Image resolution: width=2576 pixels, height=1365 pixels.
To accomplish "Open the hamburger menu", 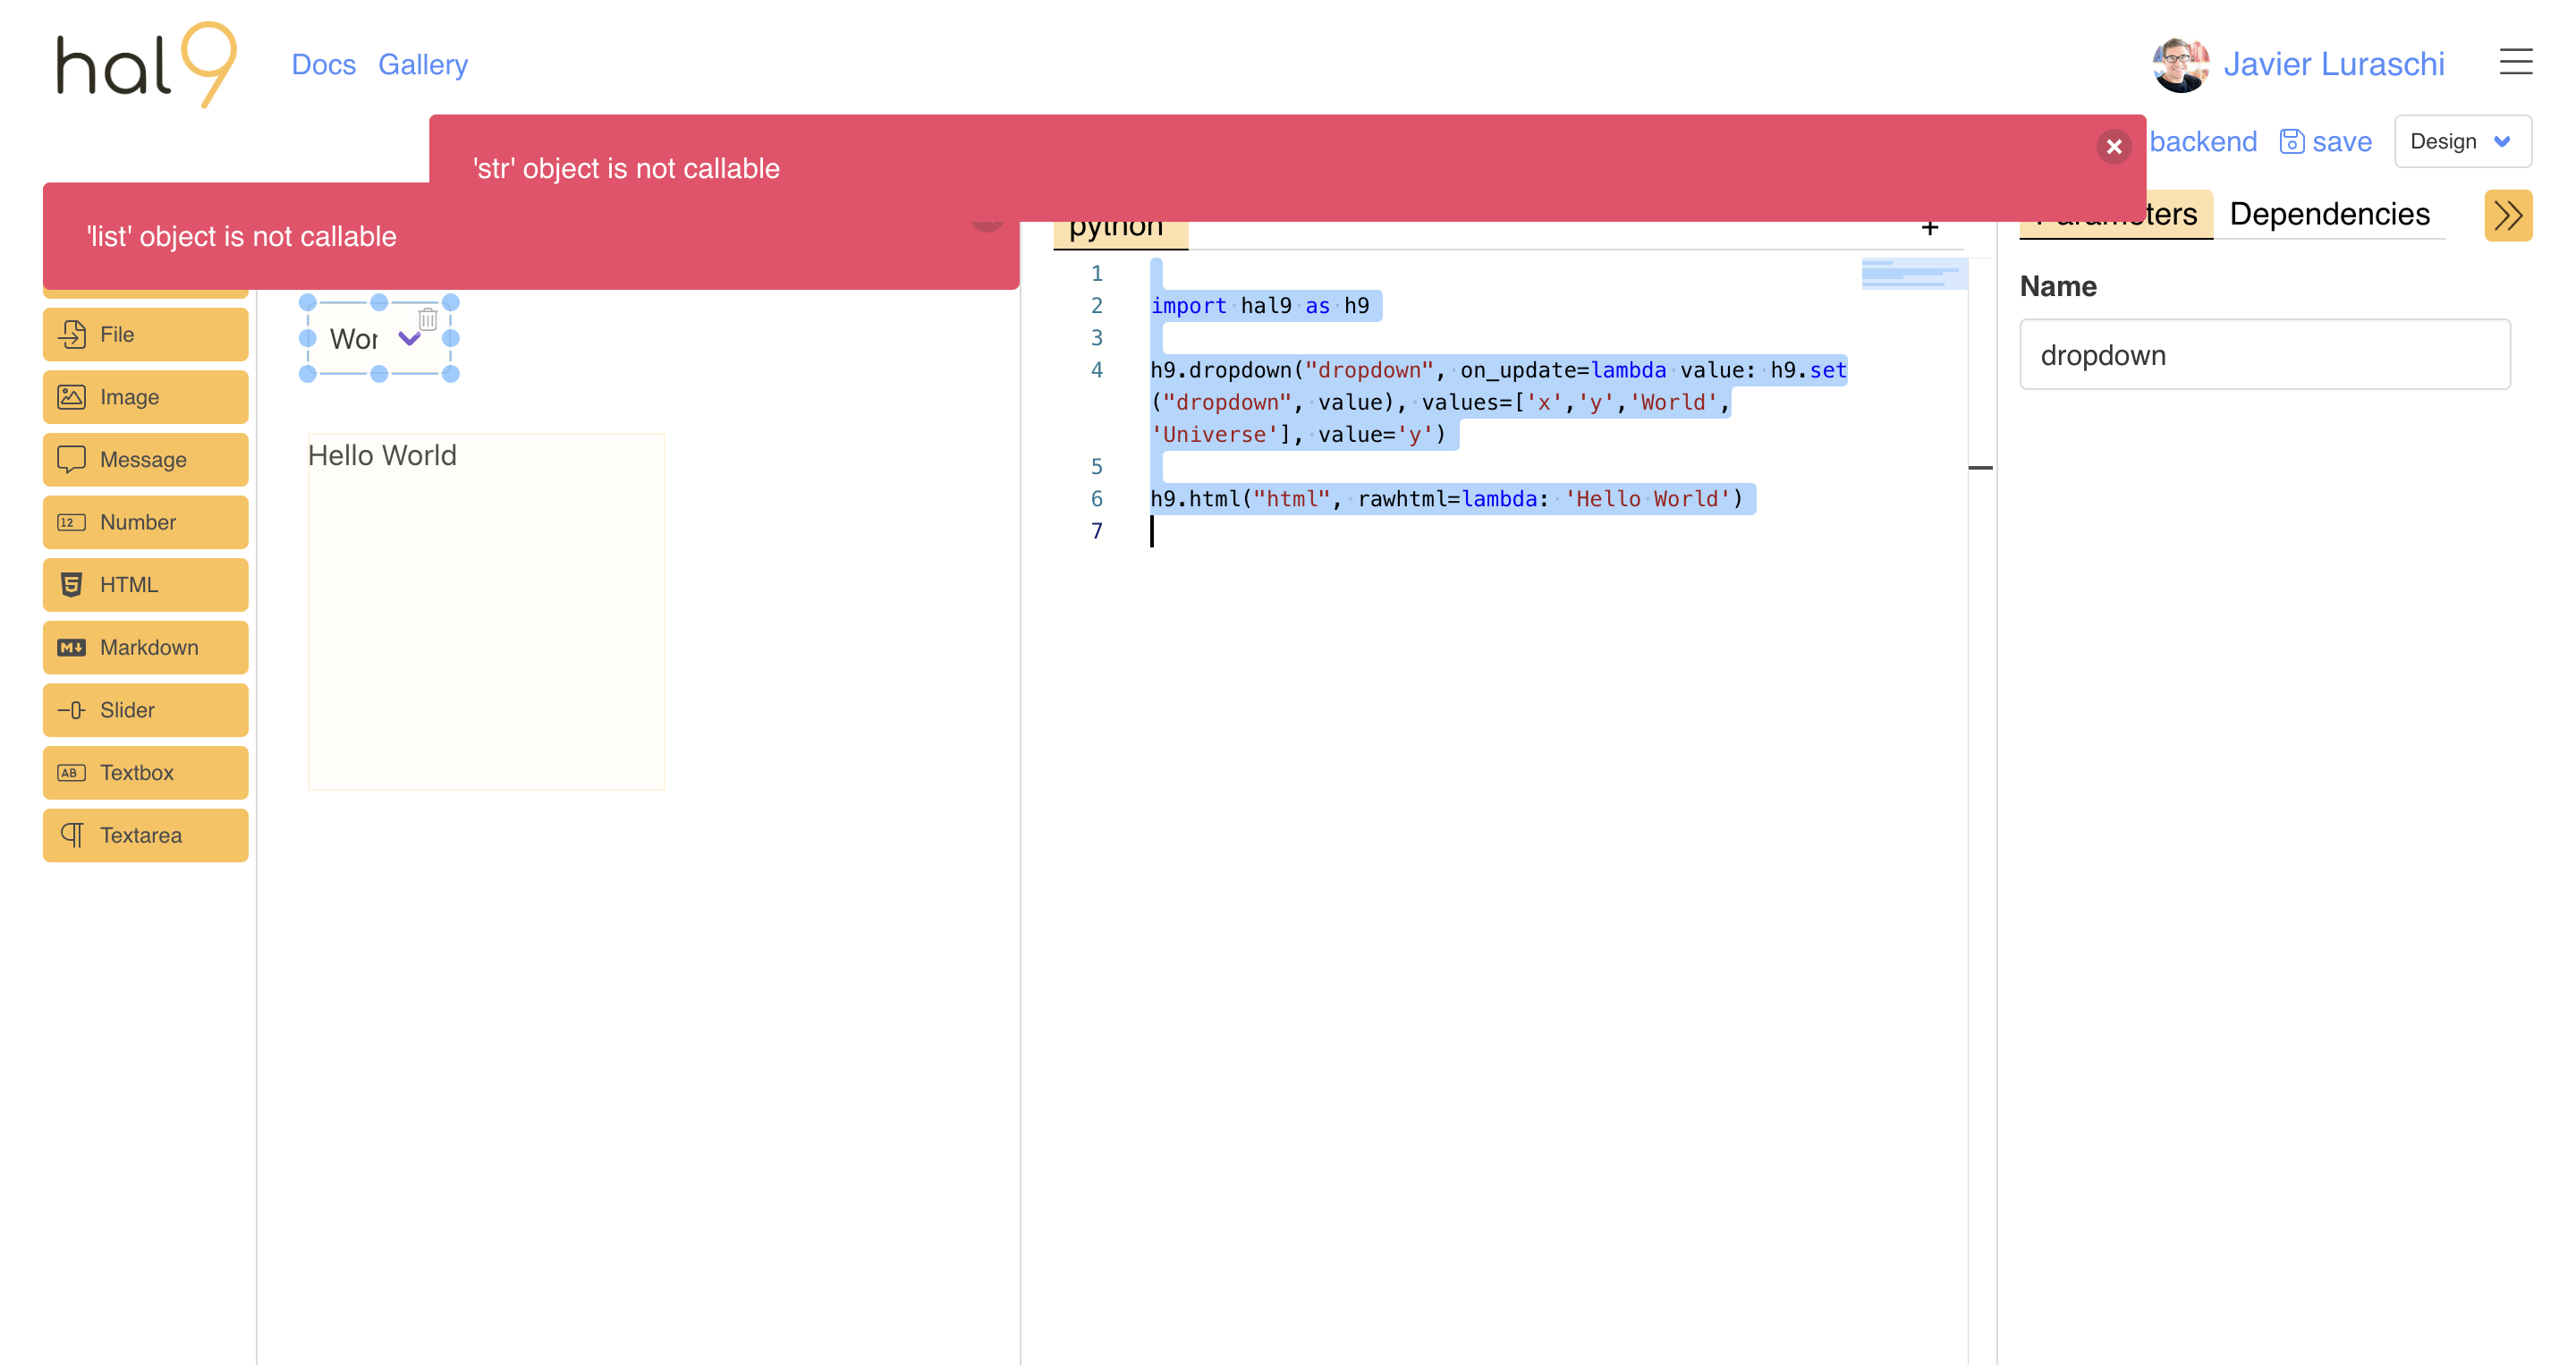I will pos(2515,62).
